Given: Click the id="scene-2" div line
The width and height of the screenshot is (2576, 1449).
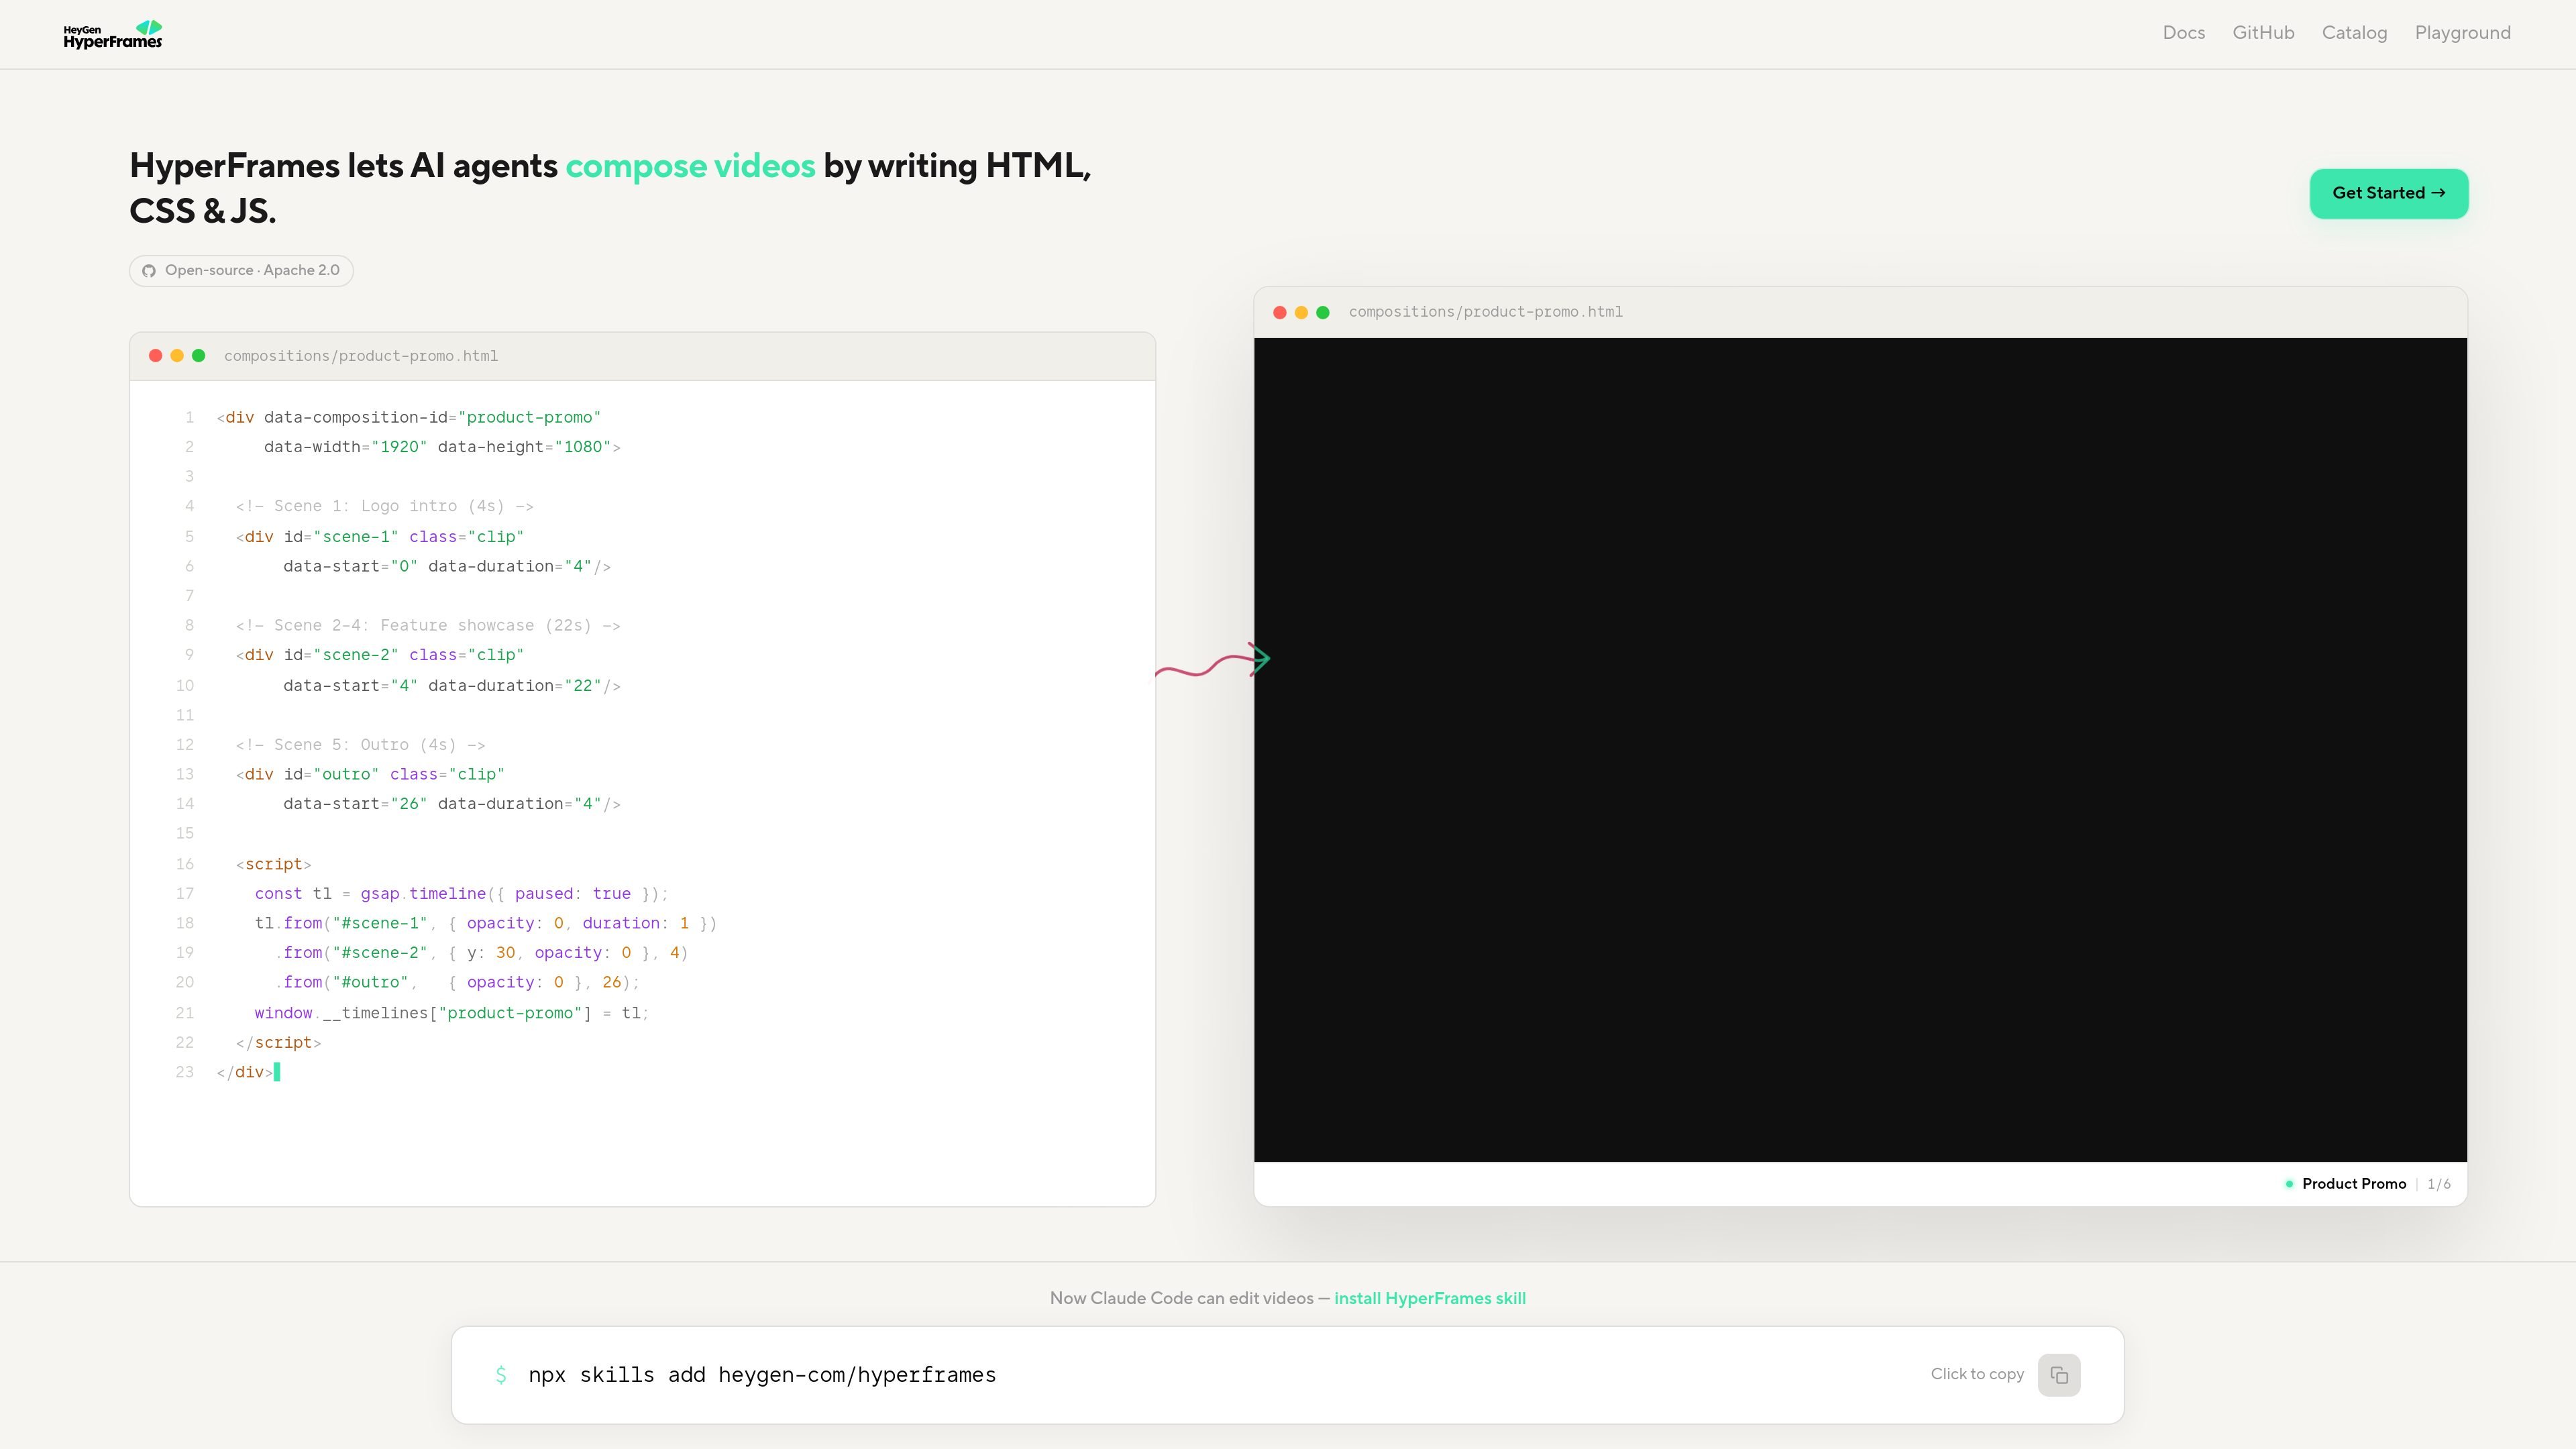Looking at the screenshot, I should point(379,655).
